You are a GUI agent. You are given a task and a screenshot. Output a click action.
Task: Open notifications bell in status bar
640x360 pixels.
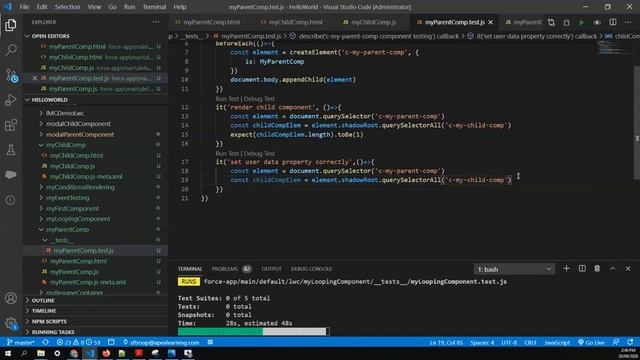coord(631,342)
